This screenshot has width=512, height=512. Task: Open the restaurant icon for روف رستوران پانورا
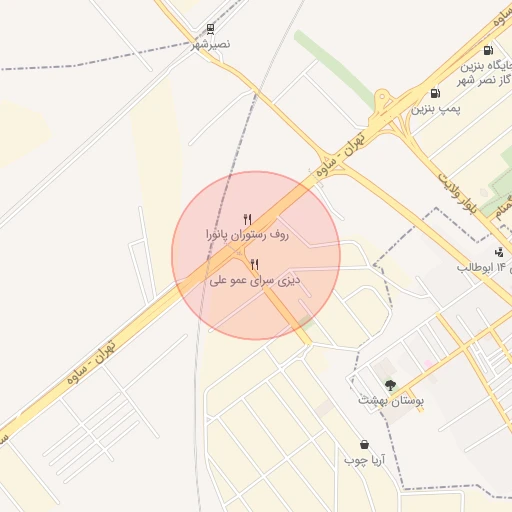click(247, 219)
